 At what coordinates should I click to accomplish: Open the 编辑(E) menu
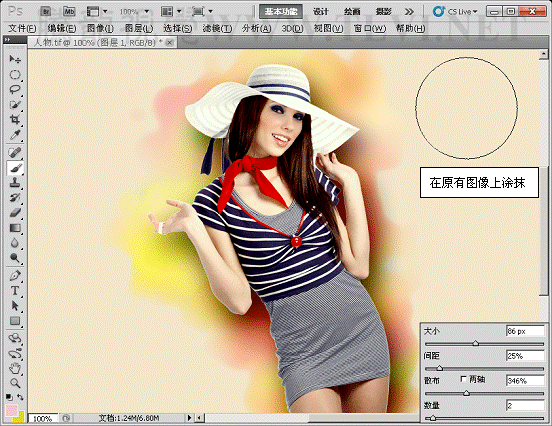[62, 28]
